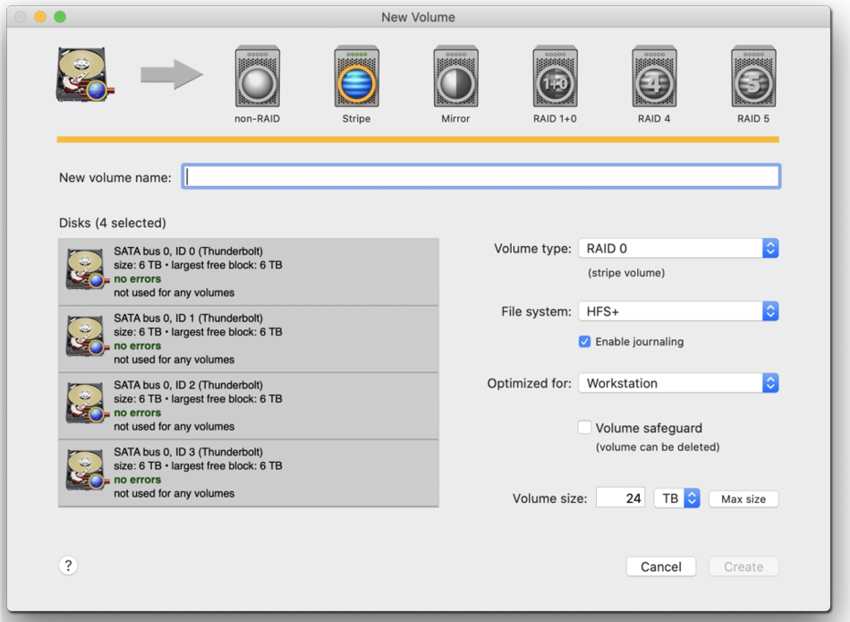
Task: Select disk SATA bus 0, ID 2
Action: pos(248,405)
